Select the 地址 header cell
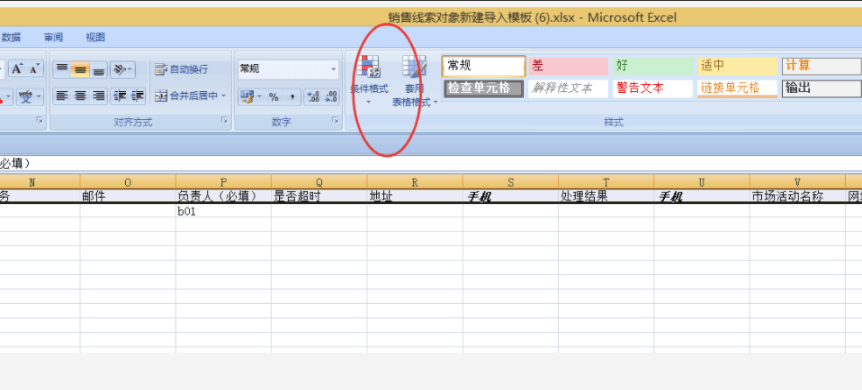The height and width of the screenshot is (390, 862). click(x=415, y=196)
